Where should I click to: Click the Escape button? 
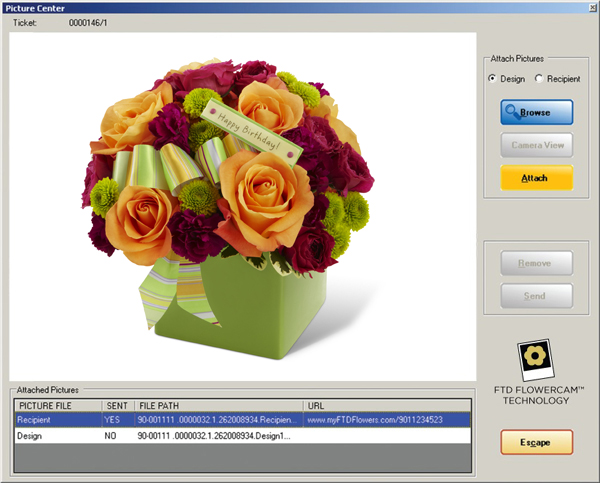tap(537, 442)
